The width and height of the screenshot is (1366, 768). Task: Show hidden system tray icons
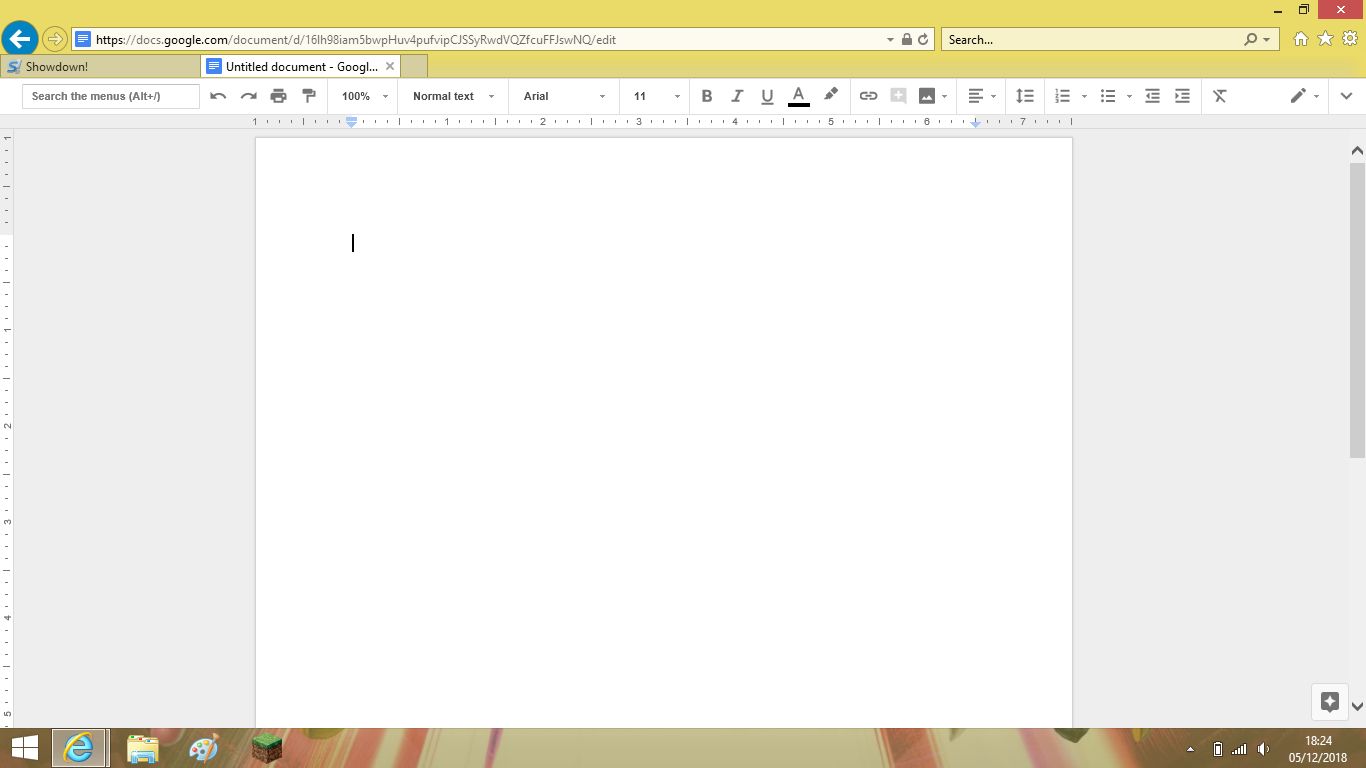click(x=1190, y=749)
